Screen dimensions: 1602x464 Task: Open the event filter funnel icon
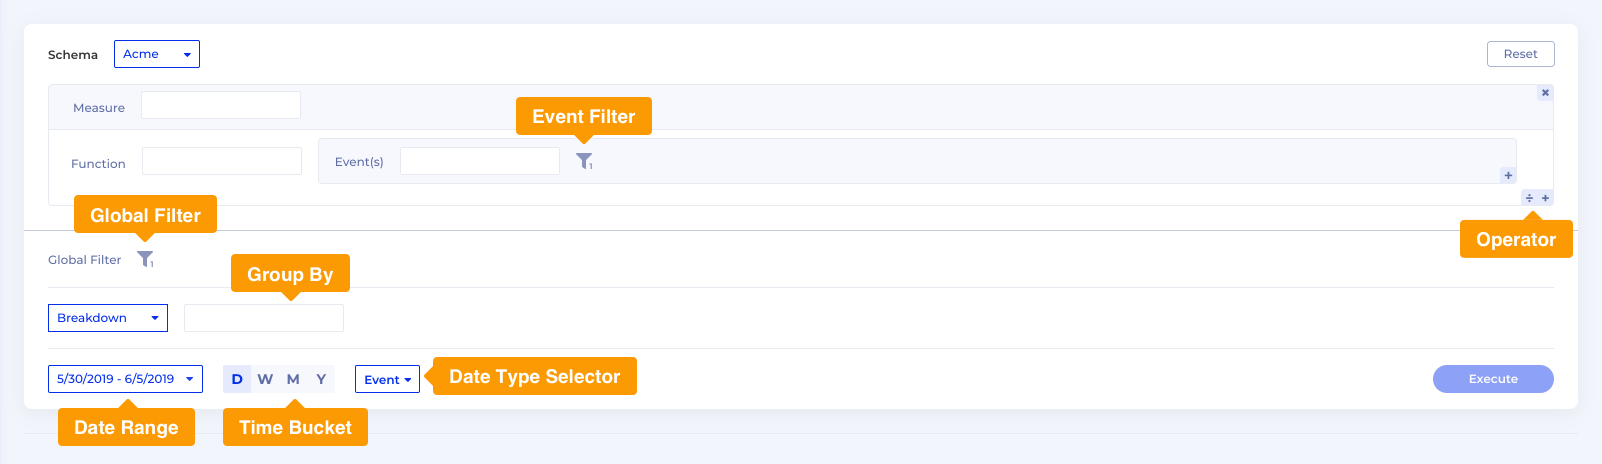point(585,161)
